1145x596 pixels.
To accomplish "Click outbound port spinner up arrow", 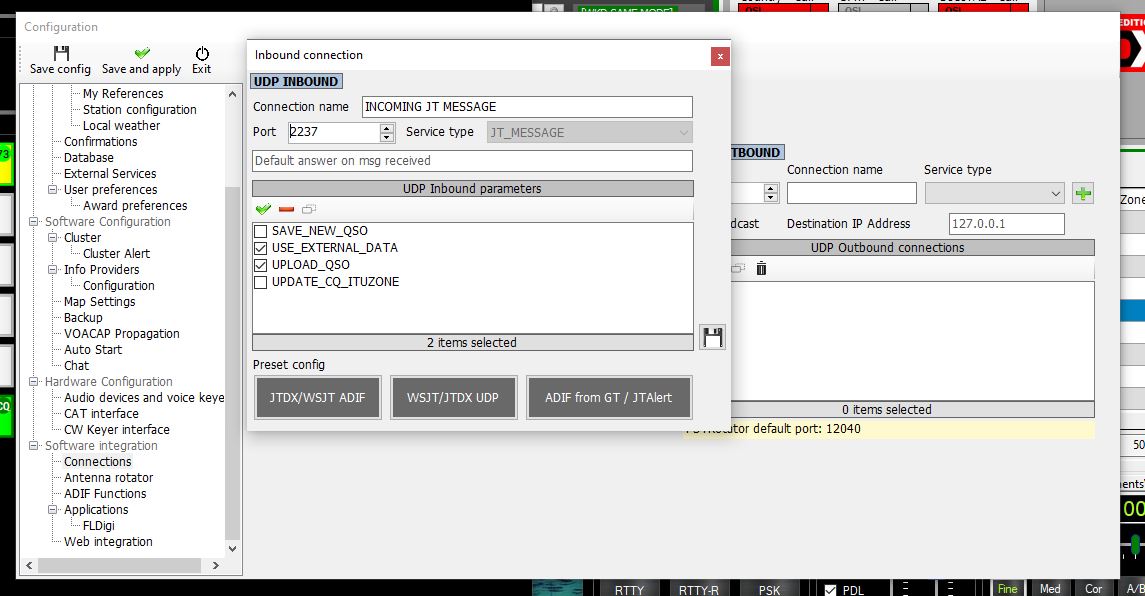I will (770, 188).
